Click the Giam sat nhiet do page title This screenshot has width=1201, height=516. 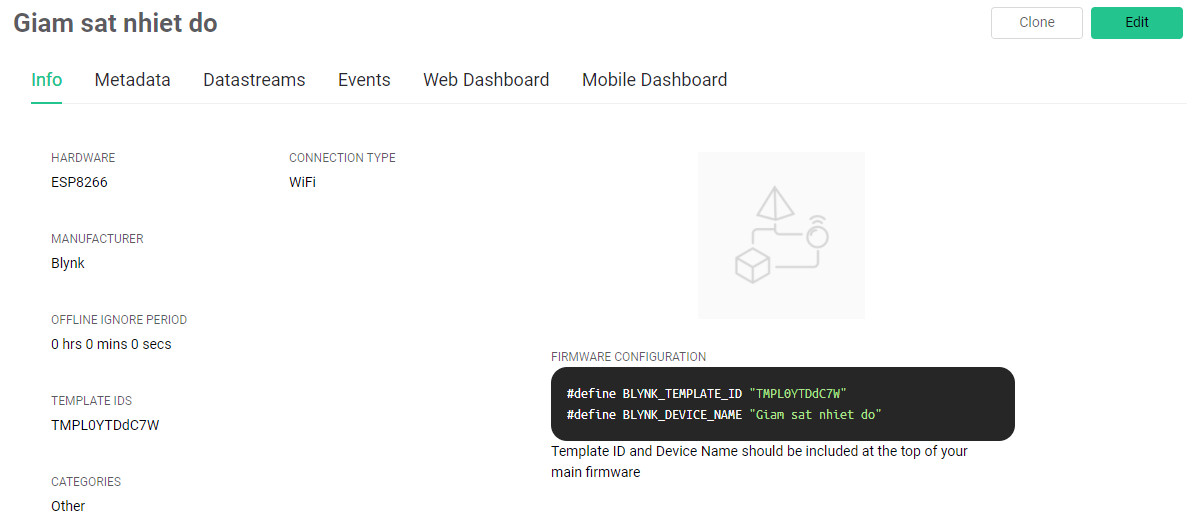[115, 23]
